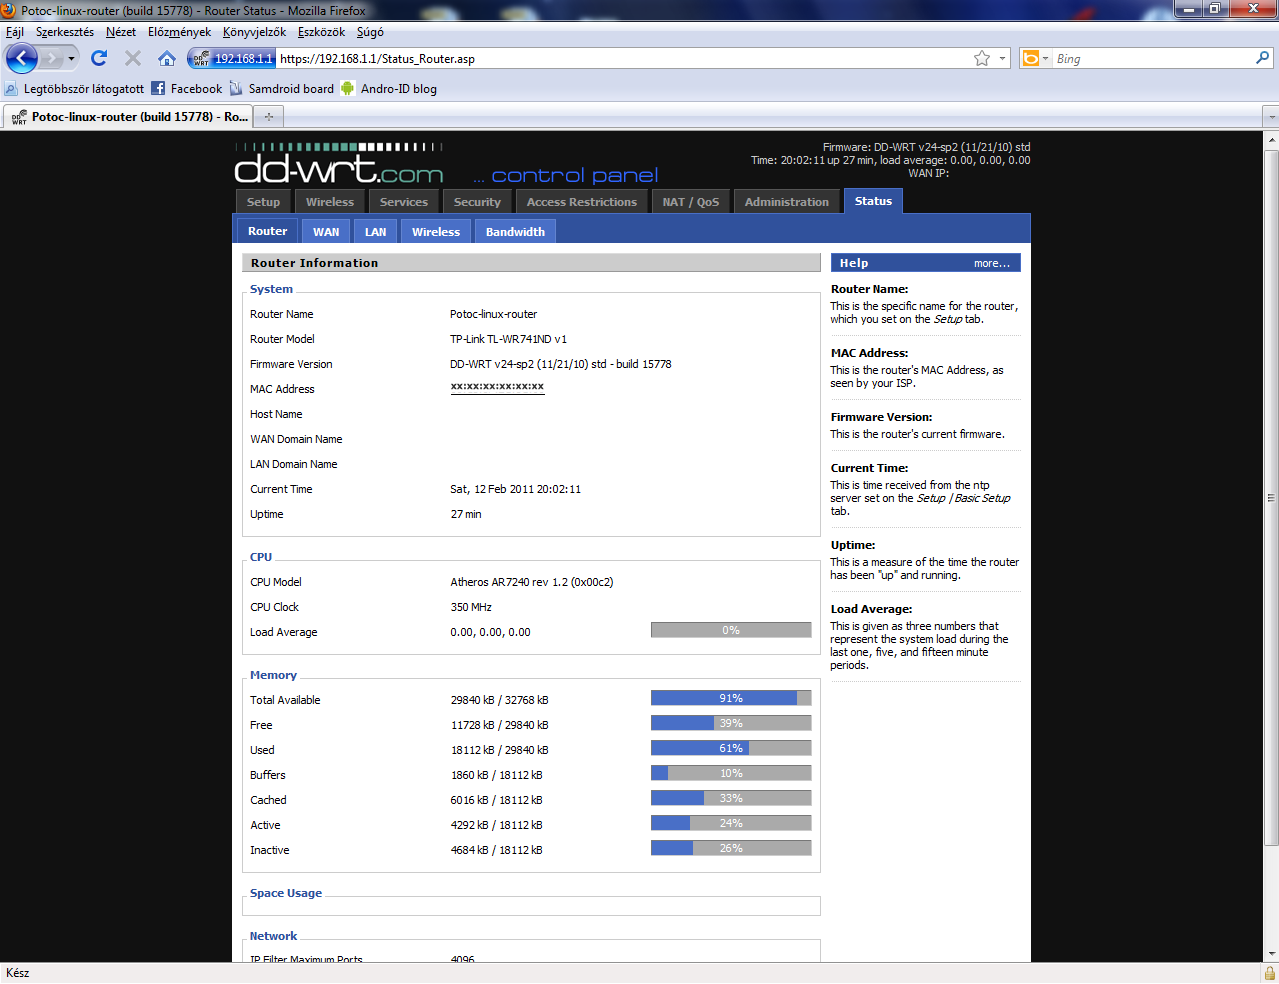The width and height of the screenshot is (1279, 984).
Task: Bookmark this page with the star icon
Action: click(982, 58)
